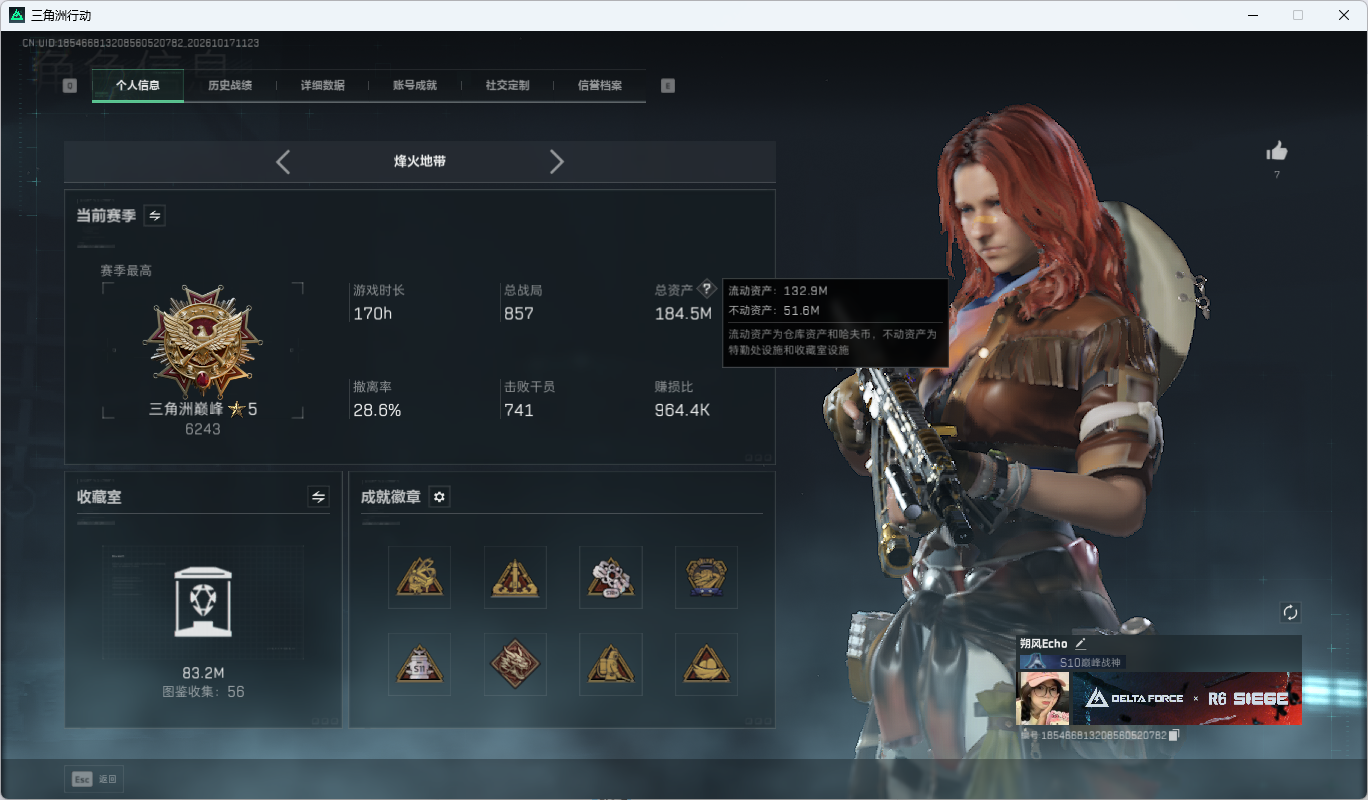Toggle the 当前赛季 season swap icon
The height and width of the screenshot is (800, 1368).
[x=155, y=215]
